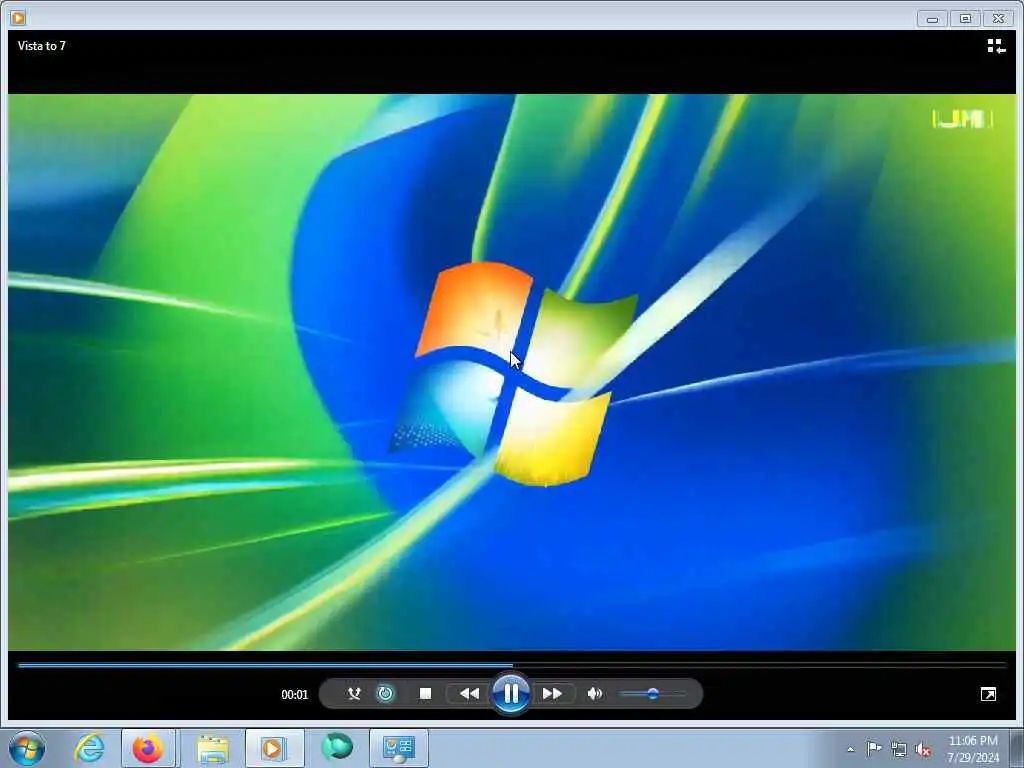Switch to Library view
This screenshot has height=768, width=1024.
click(x=996, y=46)
